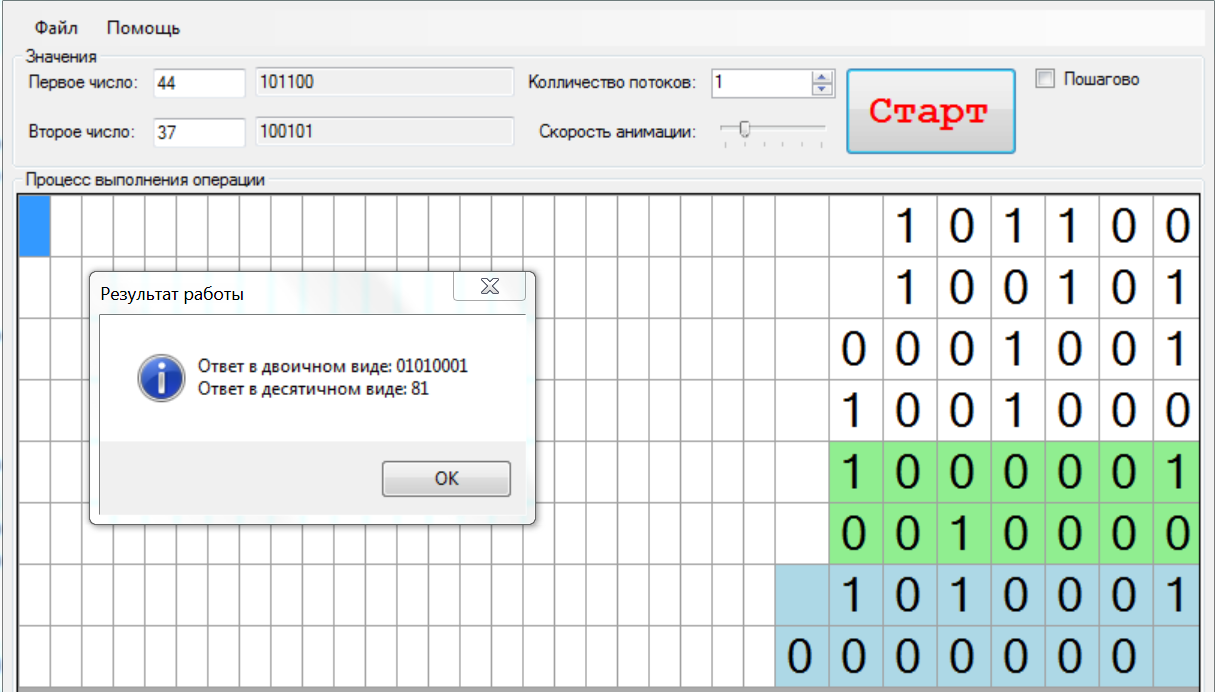
Task: Click the binary answer text 01010001
Action: 431,366
